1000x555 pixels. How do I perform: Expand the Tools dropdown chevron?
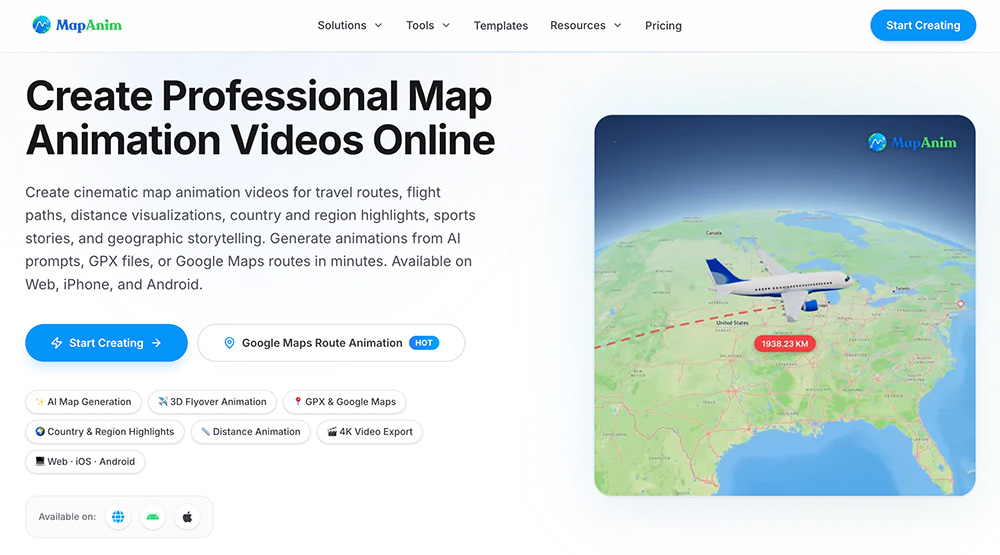click(446, 26)
